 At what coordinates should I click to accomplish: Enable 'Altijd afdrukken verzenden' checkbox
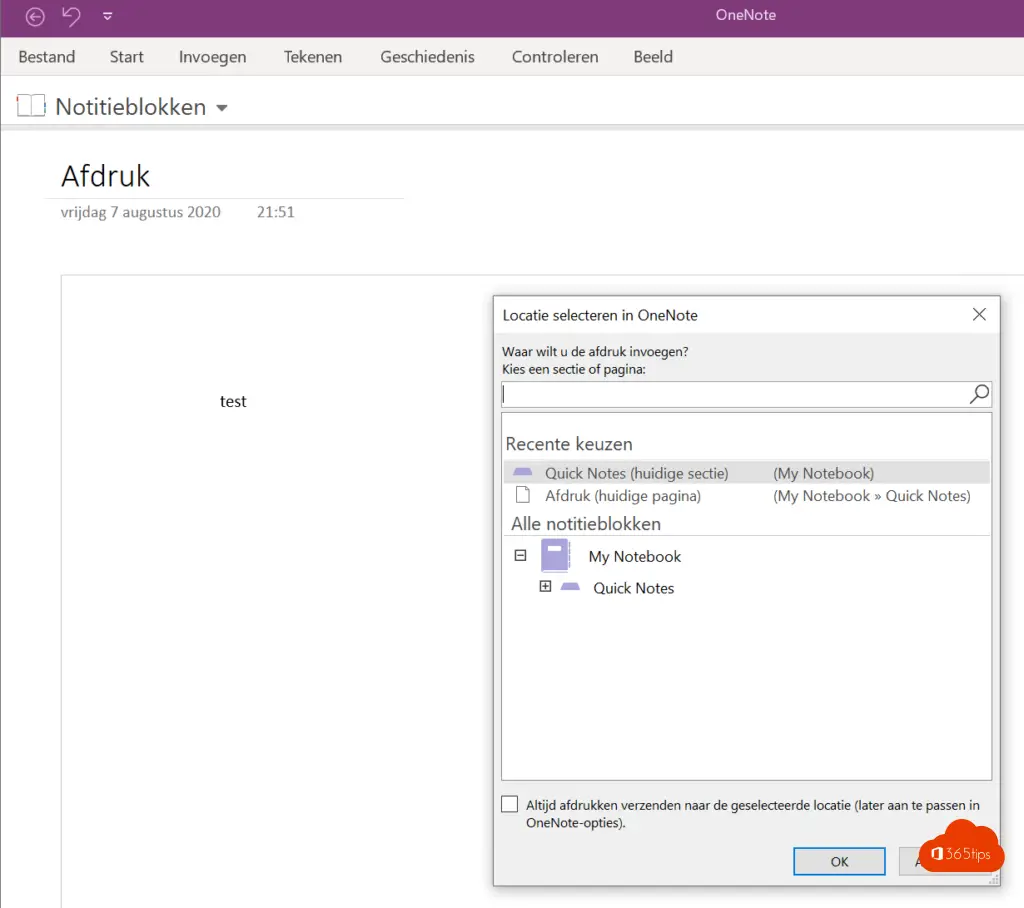(x=510, y=805)
